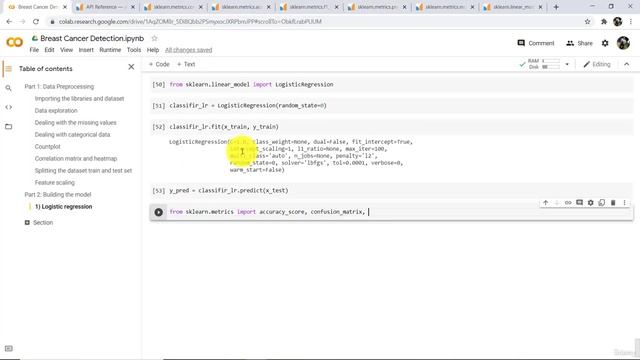This screenshot has width=640, height=360.
Task: Move cell down arrow icon
Action: (556, 202)
